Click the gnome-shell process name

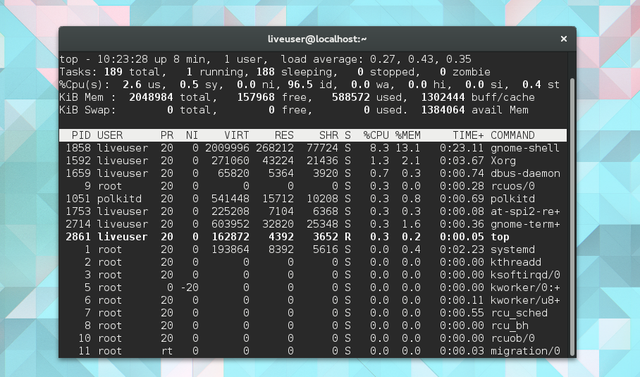(x=525, y=148)
